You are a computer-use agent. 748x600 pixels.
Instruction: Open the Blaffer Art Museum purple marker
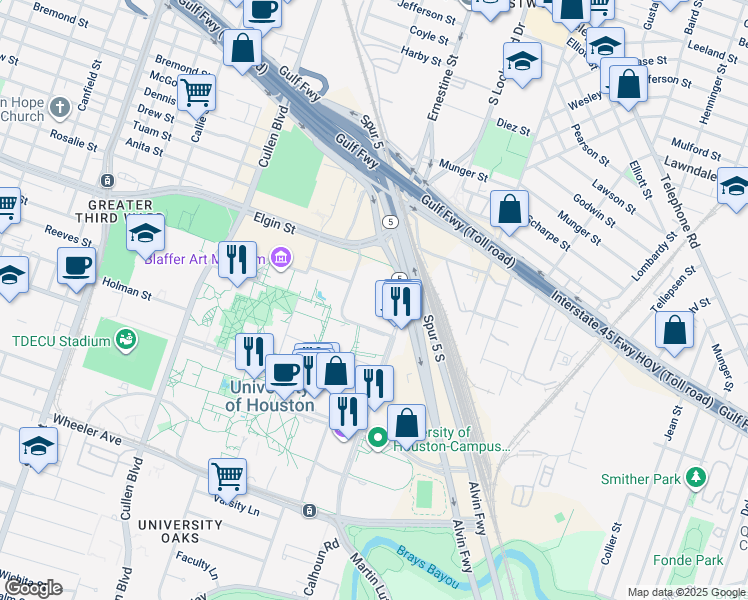click(x=281, y=260)
